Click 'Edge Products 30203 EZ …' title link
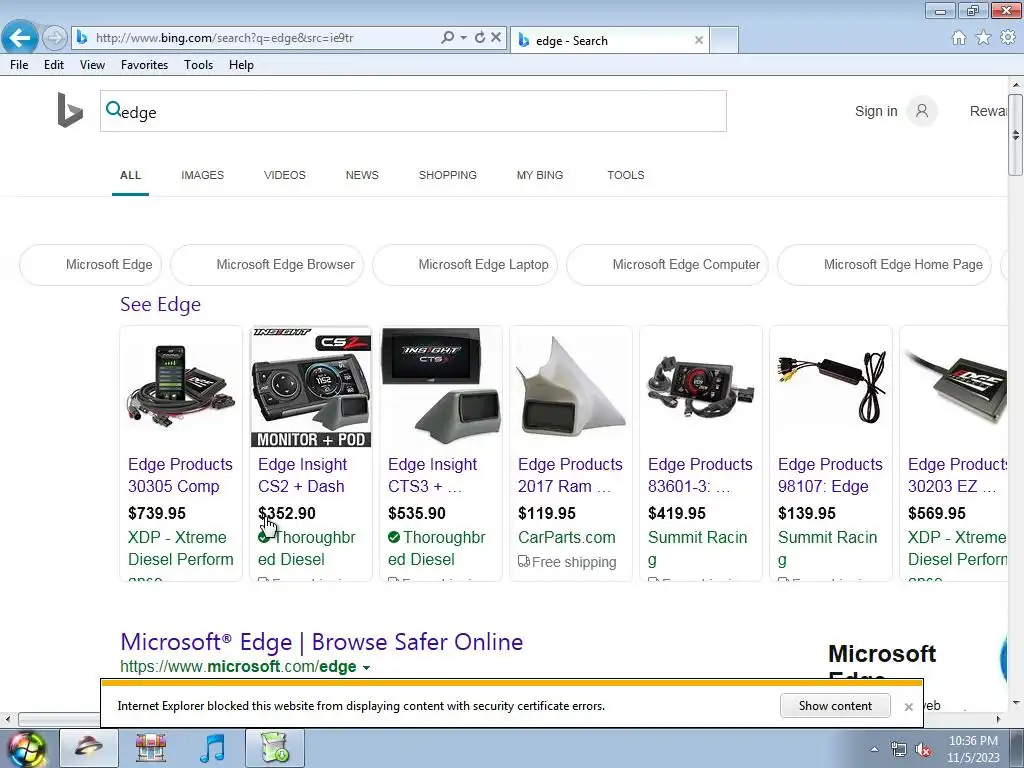This screenshot has width=1024, height=768. pyautogui.click(x=957, y=475)
